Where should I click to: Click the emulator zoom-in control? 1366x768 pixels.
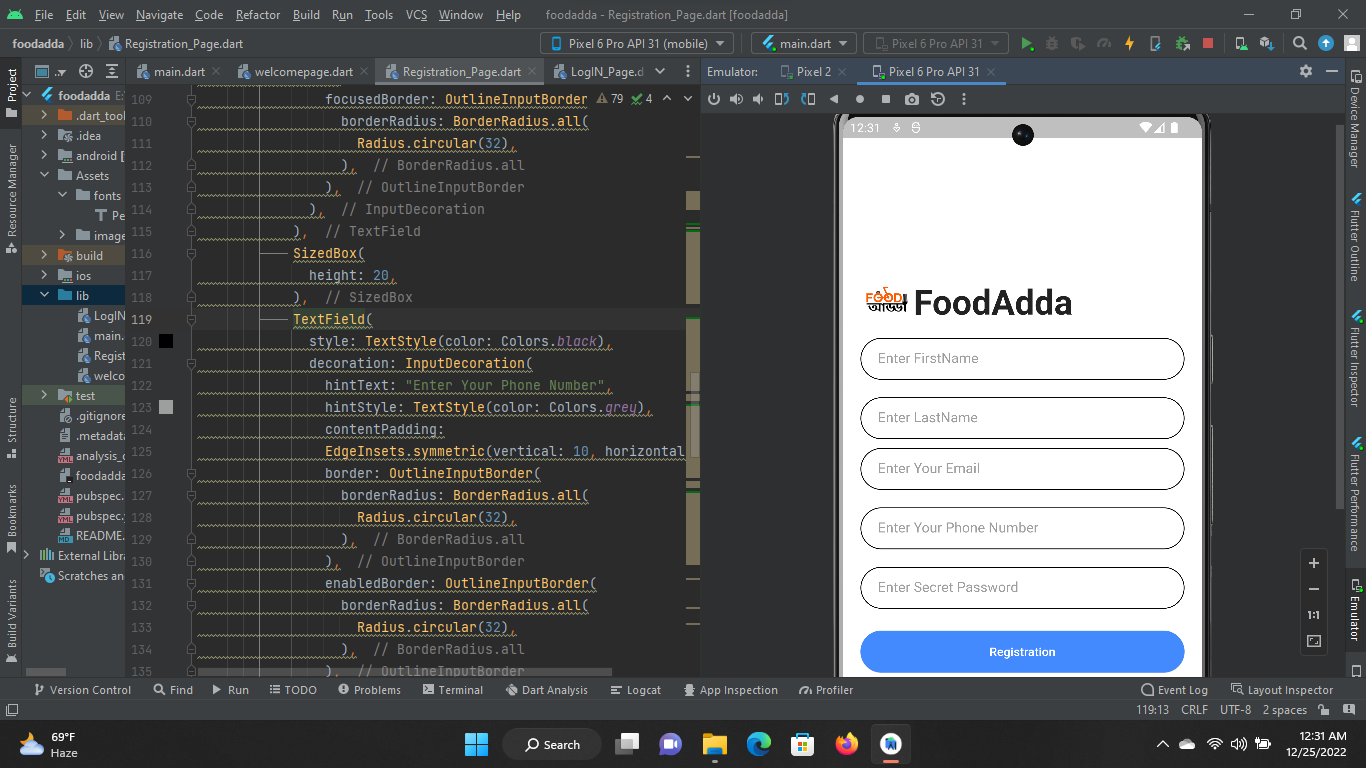tap(1313, 562)
